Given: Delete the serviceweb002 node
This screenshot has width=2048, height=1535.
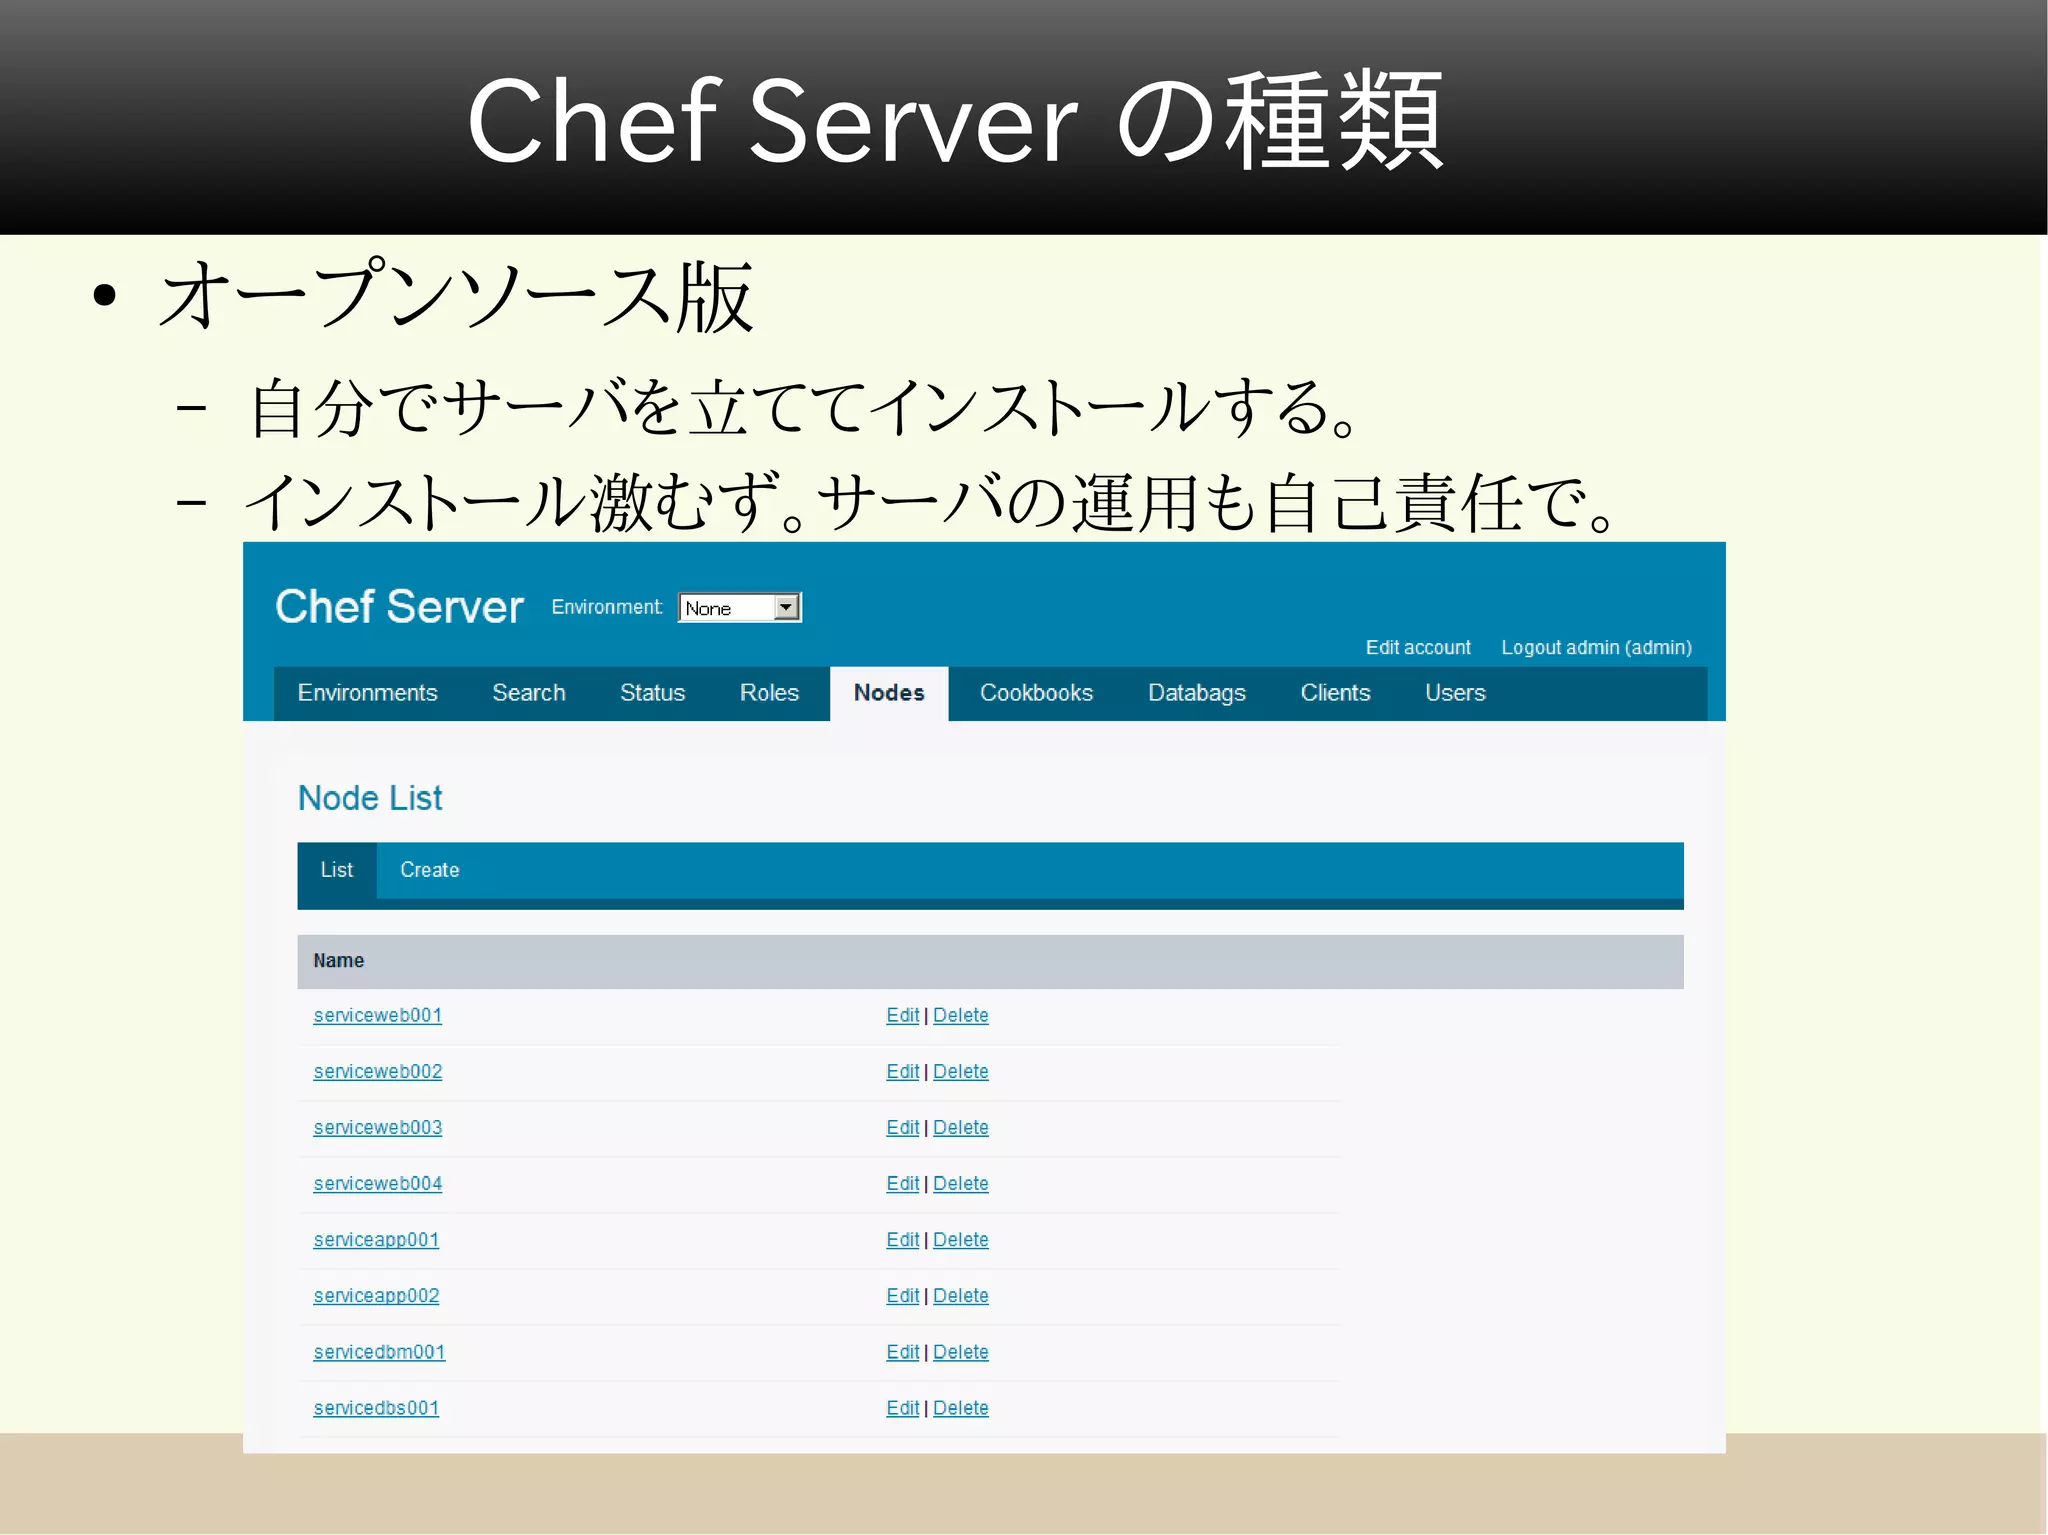Looking at the screenshot, I should (960, 1071).
